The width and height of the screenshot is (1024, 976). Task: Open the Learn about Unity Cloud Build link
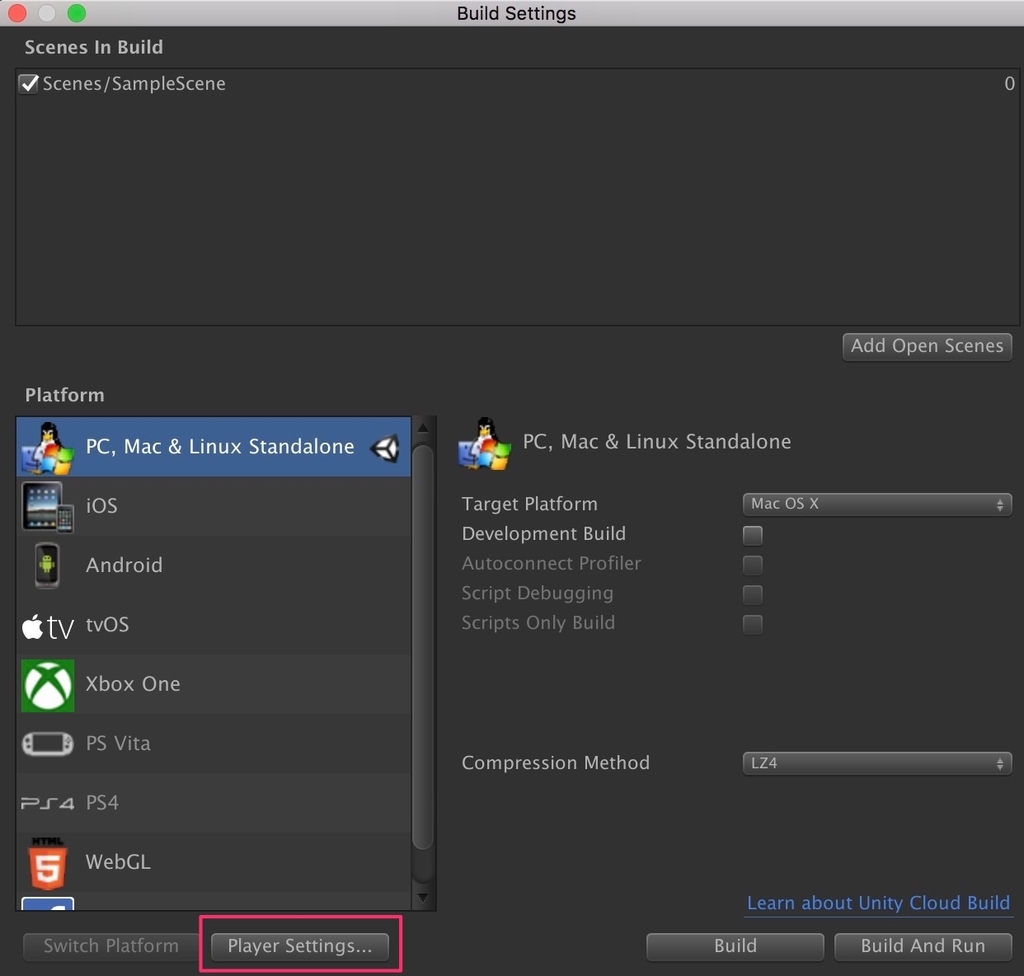pos(878,903)
